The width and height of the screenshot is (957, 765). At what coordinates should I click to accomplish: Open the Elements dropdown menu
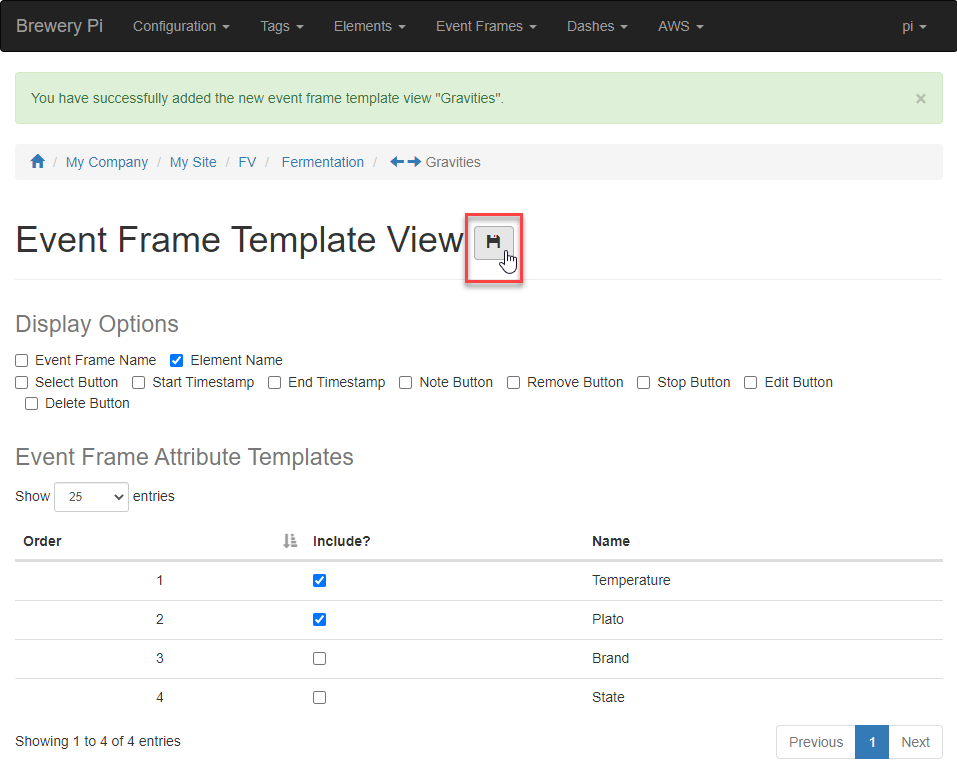(x=369, y=26)
